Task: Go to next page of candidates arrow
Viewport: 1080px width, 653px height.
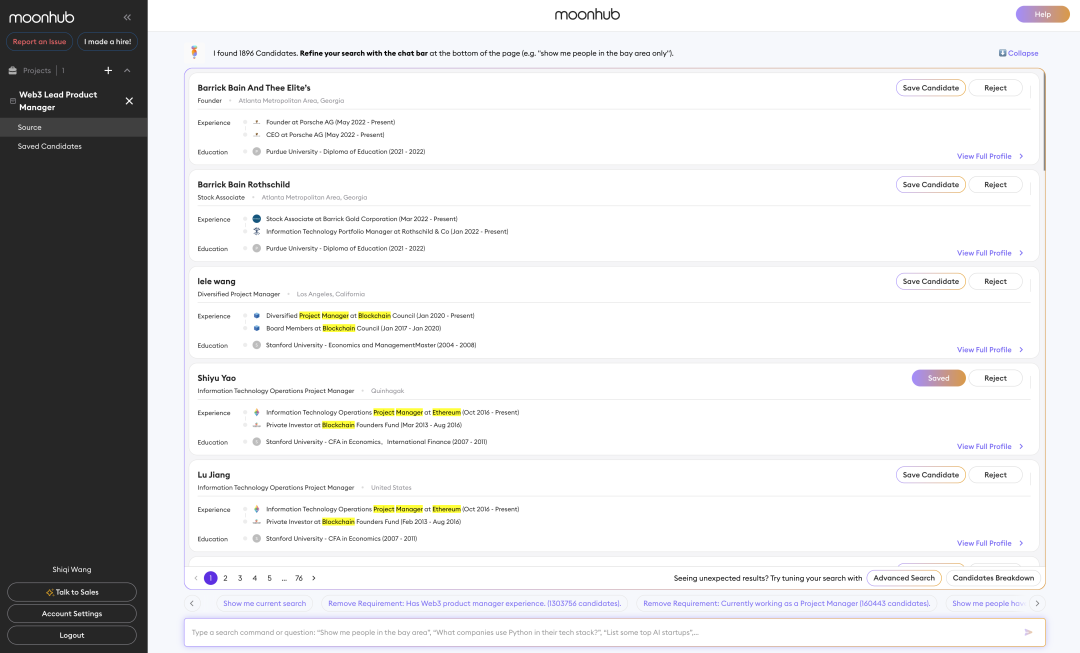Action: pos(313,578)
